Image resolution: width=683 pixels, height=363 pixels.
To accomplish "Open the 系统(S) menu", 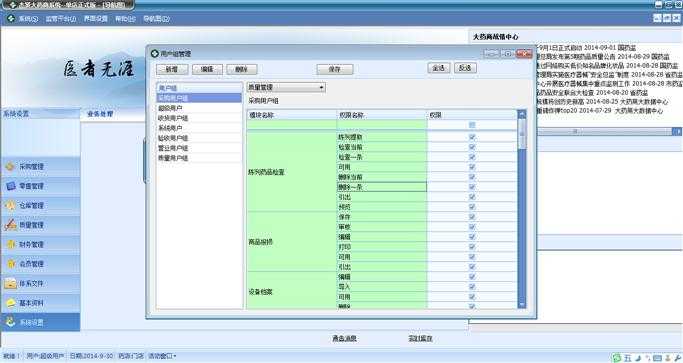I will 28,19.
